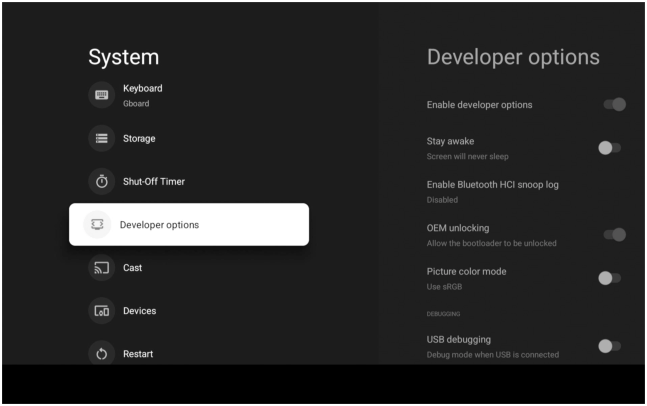The width and height of the screenshot is (647, 406).
Task: Open Keyboard Gboard settings
Action: (x=142, y=95)
